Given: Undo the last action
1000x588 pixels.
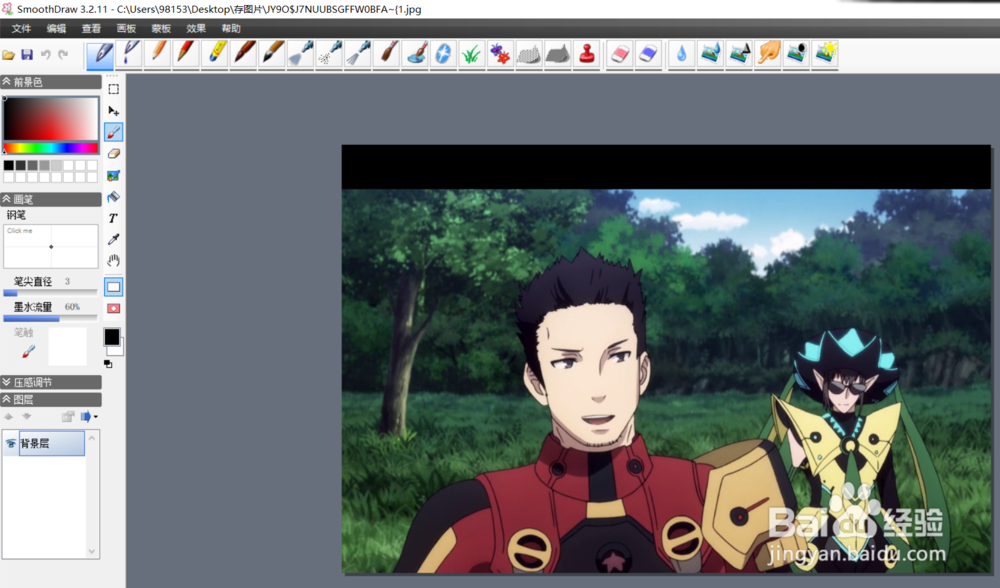Looking at the screenshot, I should [45, 55].
